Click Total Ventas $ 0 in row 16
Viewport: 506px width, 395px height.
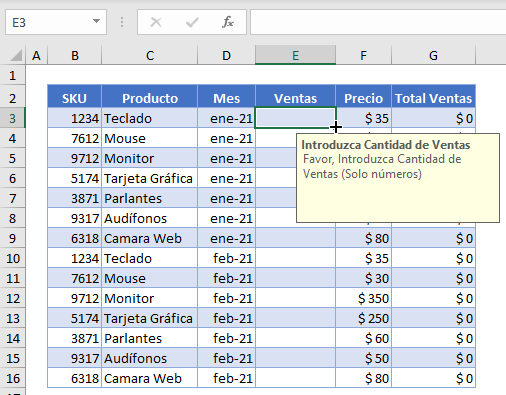(x=433, y=378)
